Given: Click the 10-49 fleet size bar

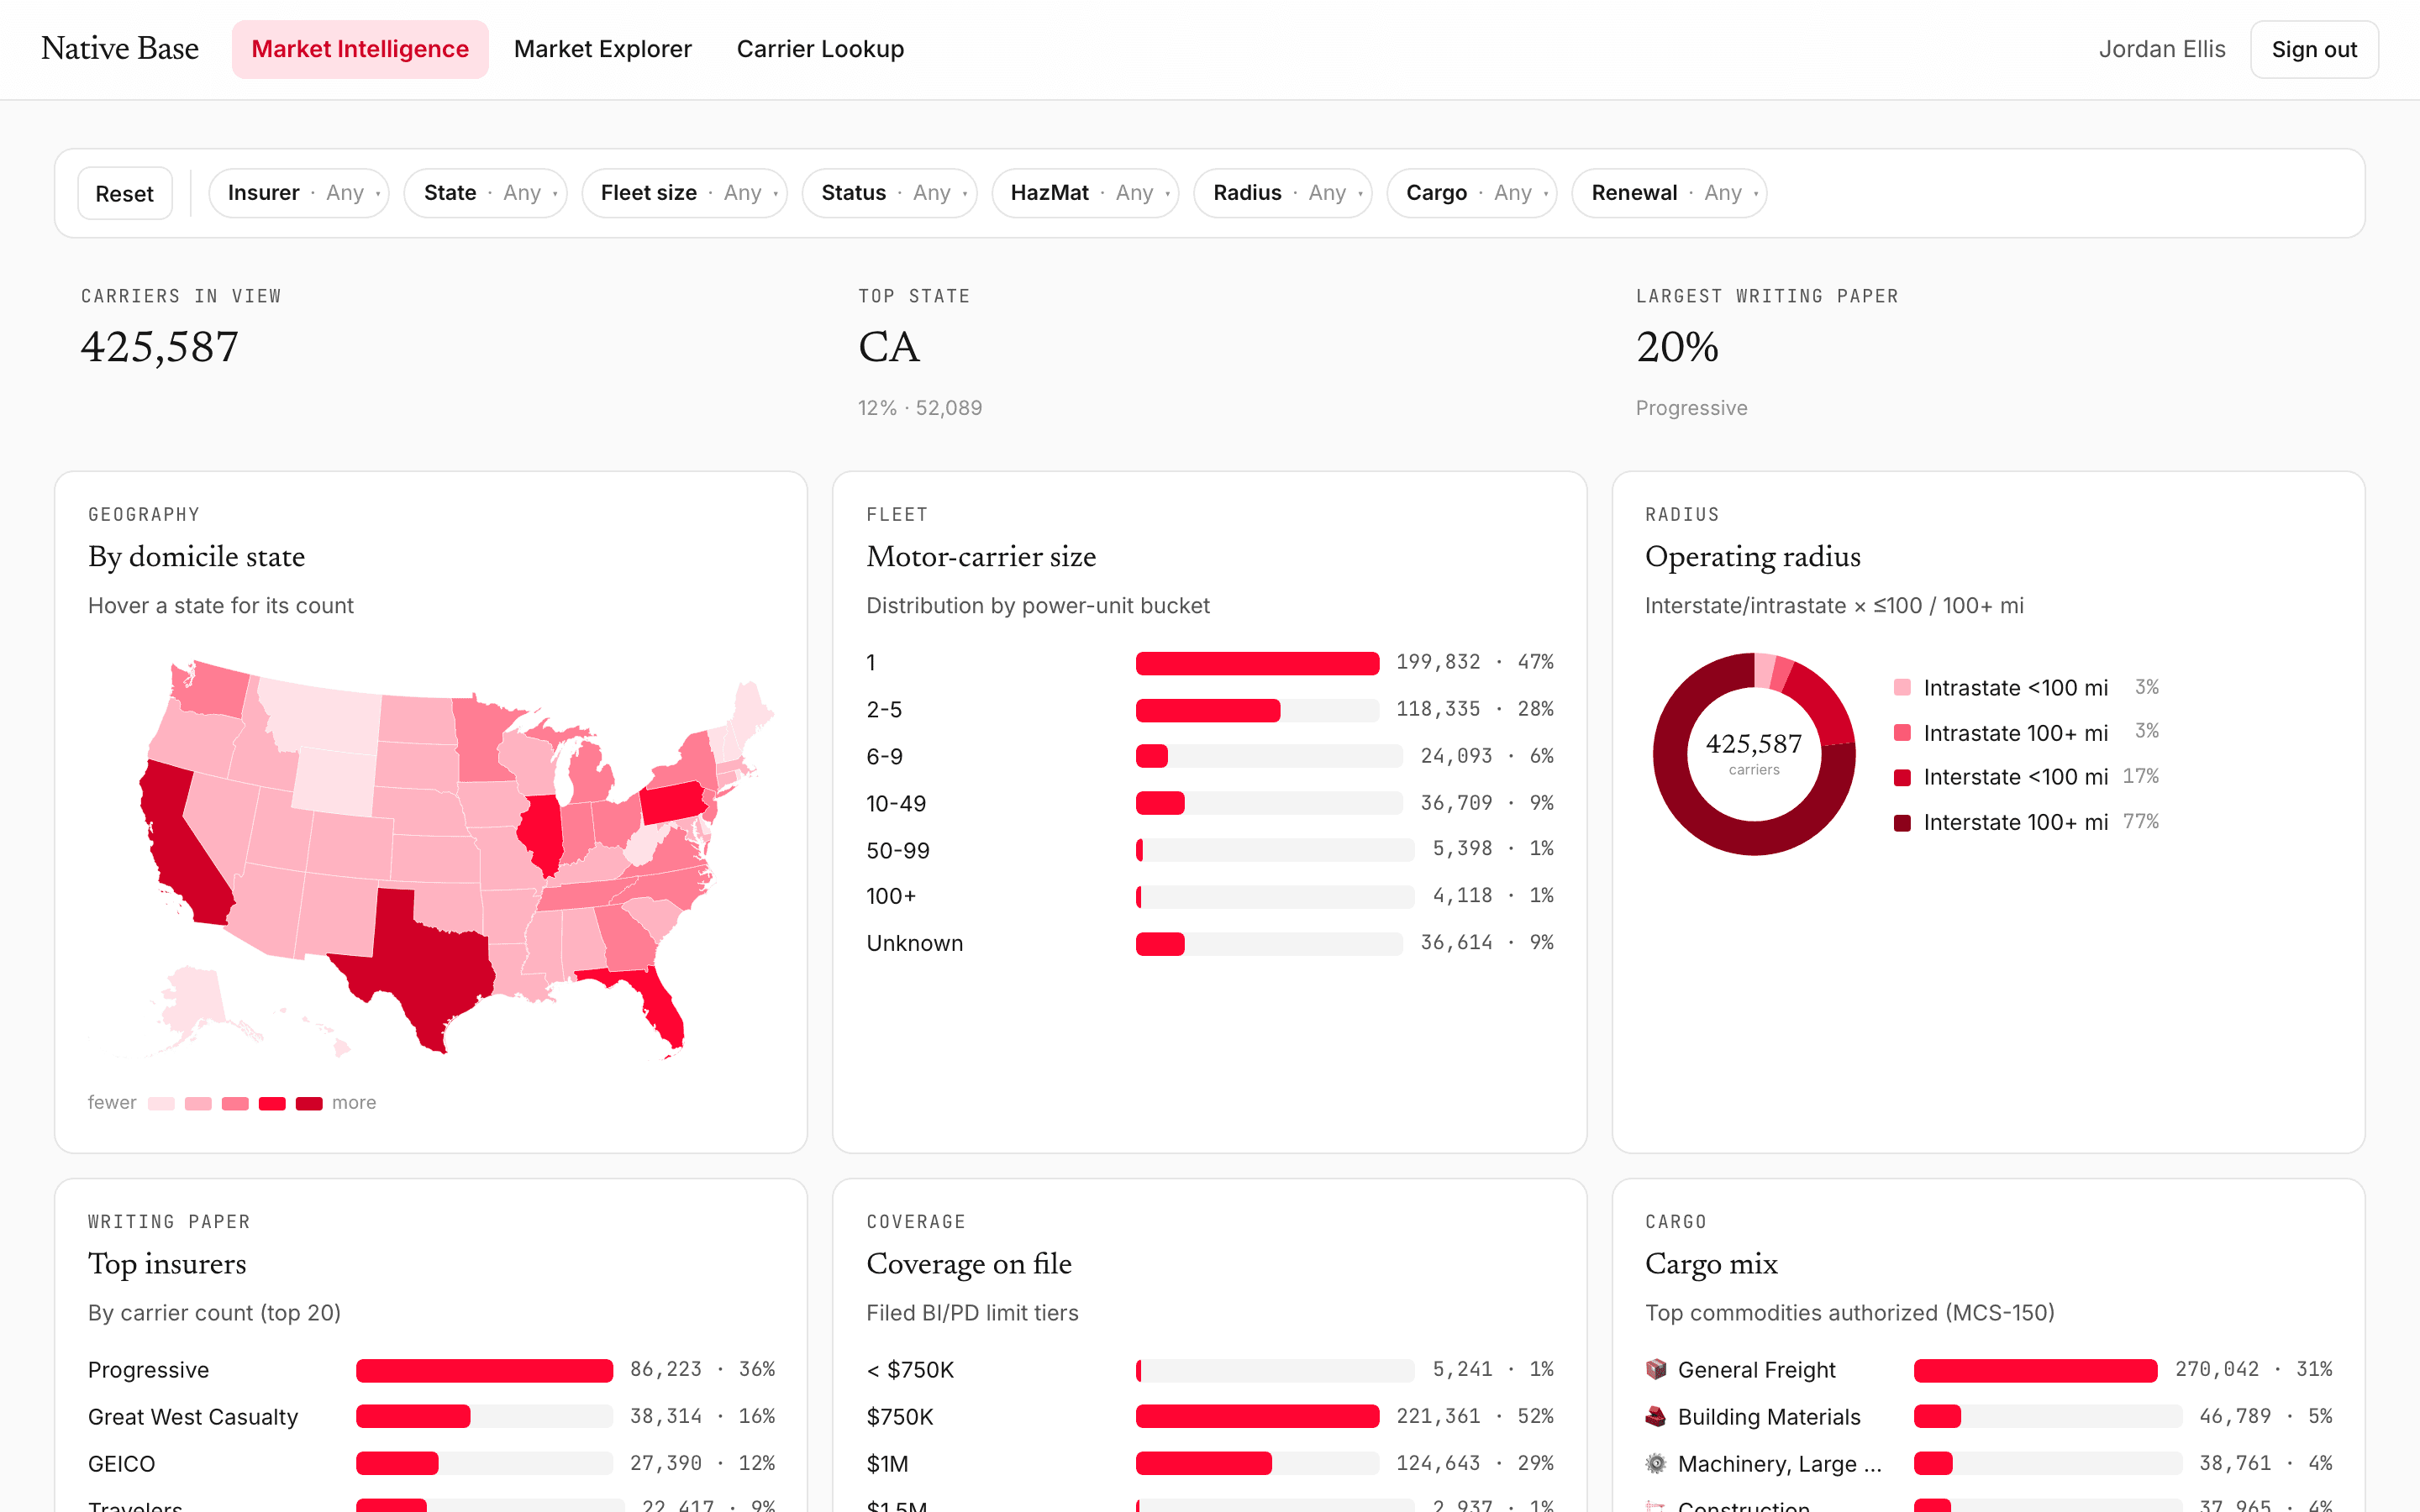Looking at the screenshot, I should [1269, 803].
